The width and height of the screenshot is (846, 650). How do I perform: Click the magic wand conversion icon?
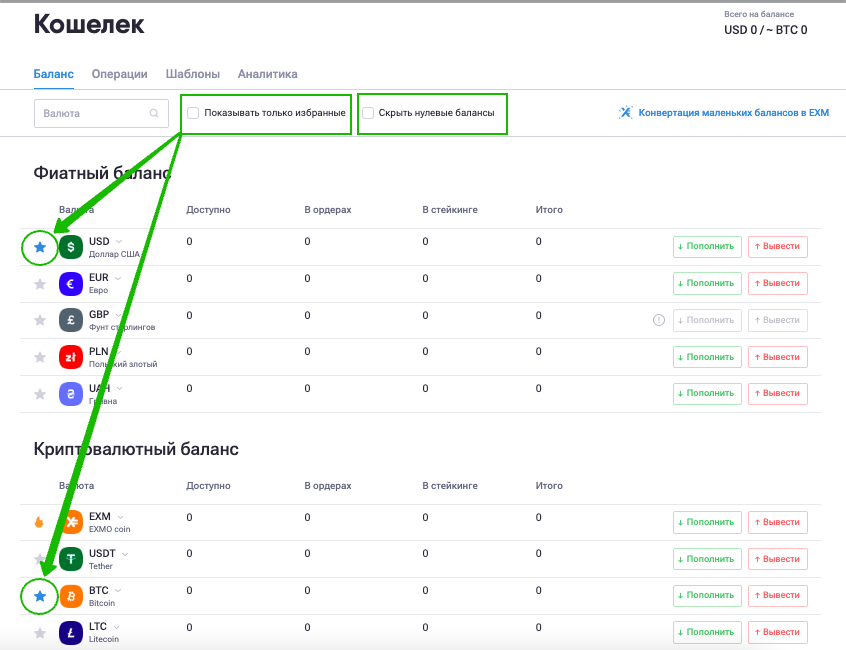625,112
